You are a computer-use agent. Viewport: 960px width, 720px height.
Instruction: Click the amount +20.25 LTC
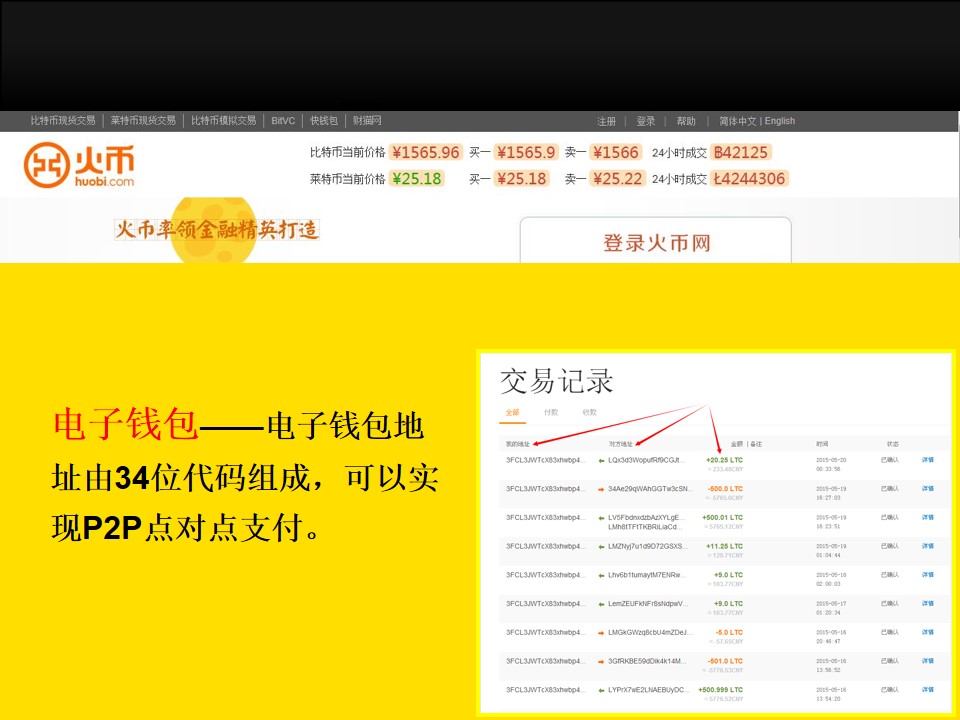pyautogui.click(x=724, y=460)
